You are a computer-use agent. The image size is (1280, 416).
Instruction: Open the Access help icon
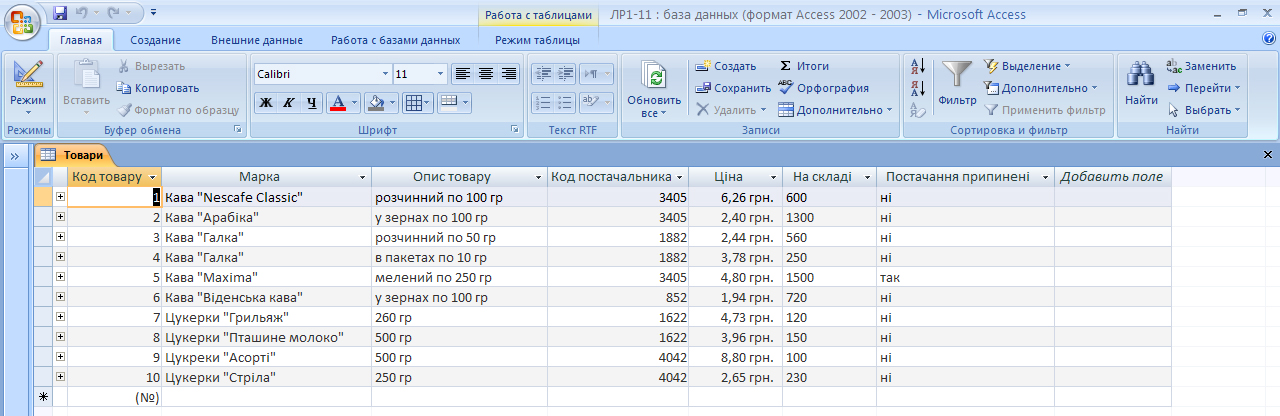1269,38
